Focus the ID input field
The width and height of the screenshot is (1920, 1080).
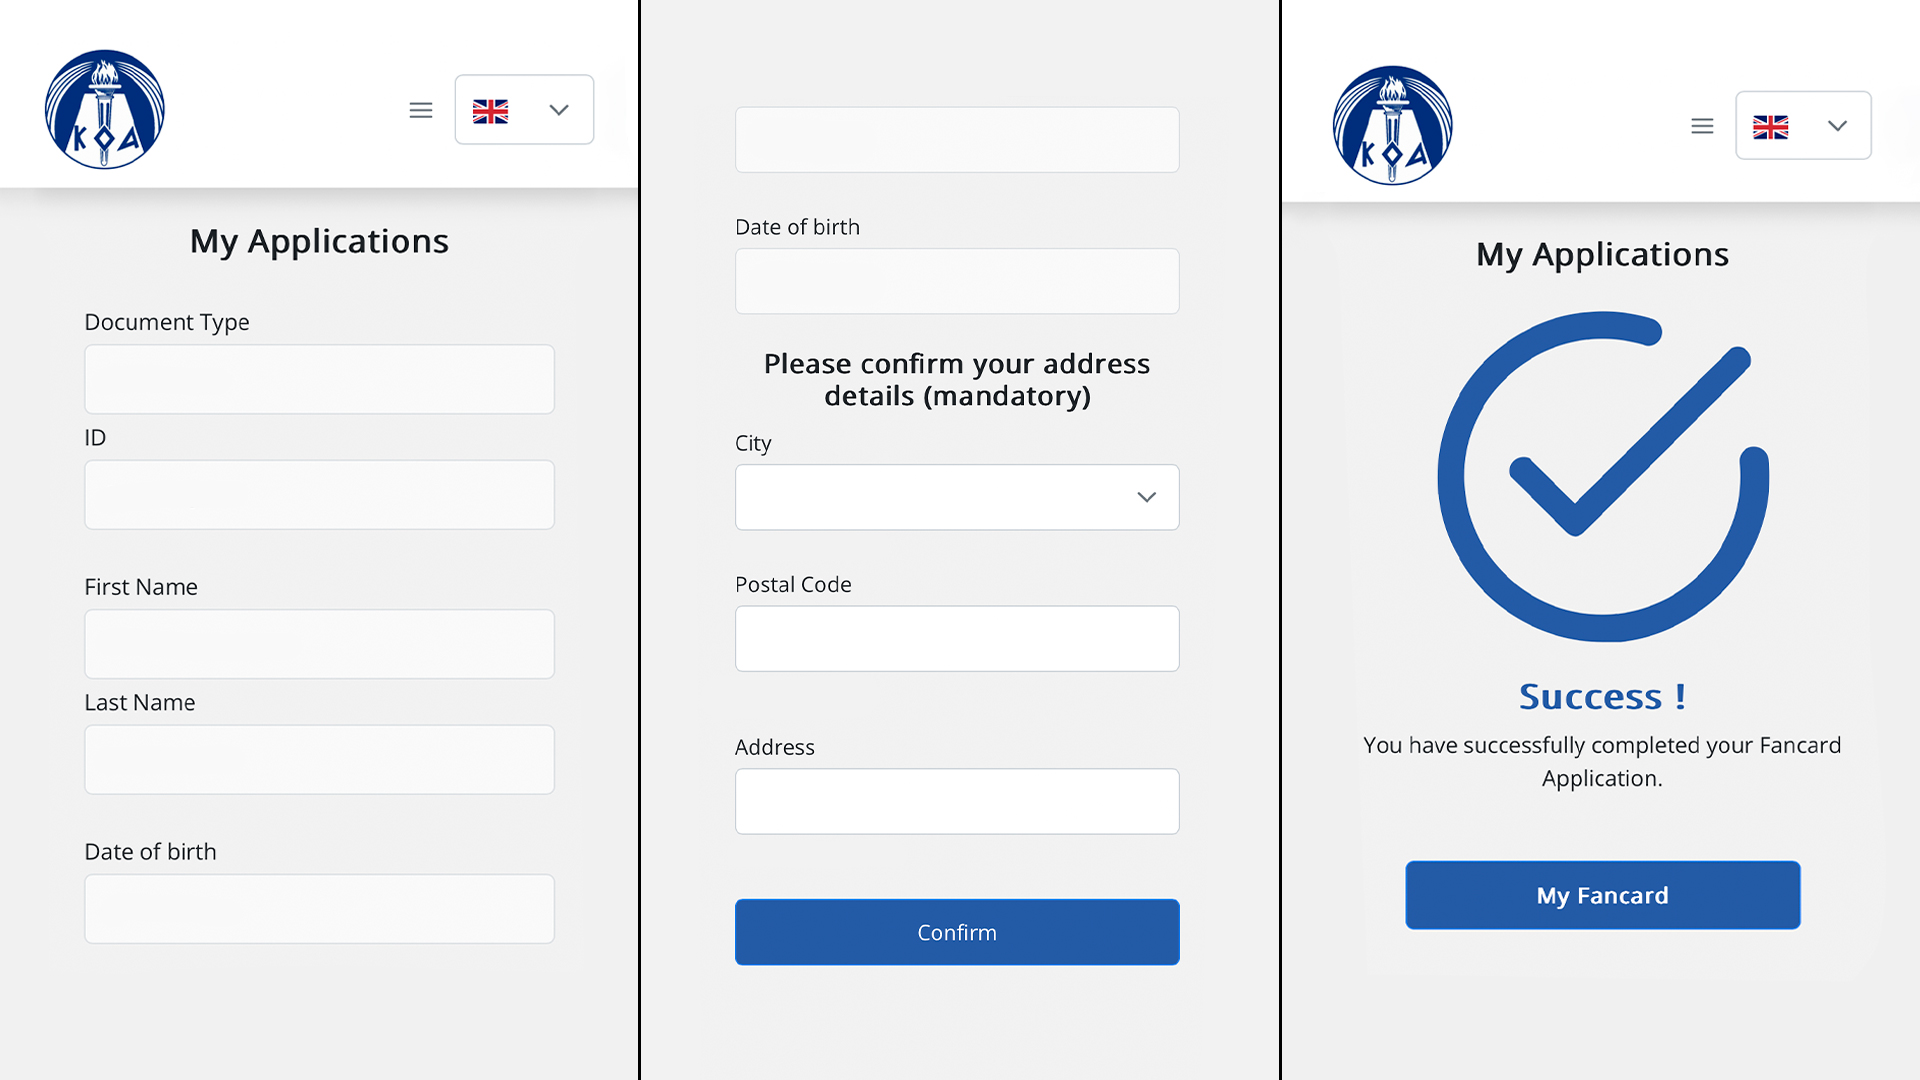pos(319,495)
